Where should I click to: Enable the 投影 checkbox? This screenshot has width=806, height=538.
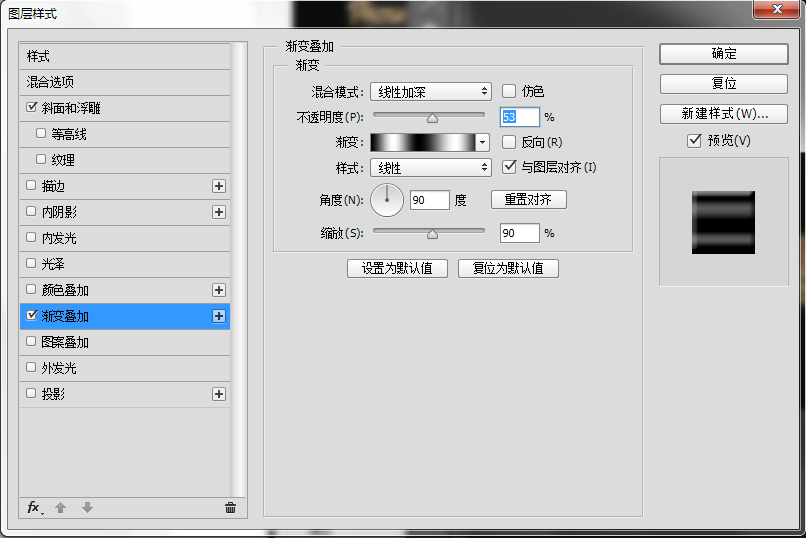[x=31, y=394]
